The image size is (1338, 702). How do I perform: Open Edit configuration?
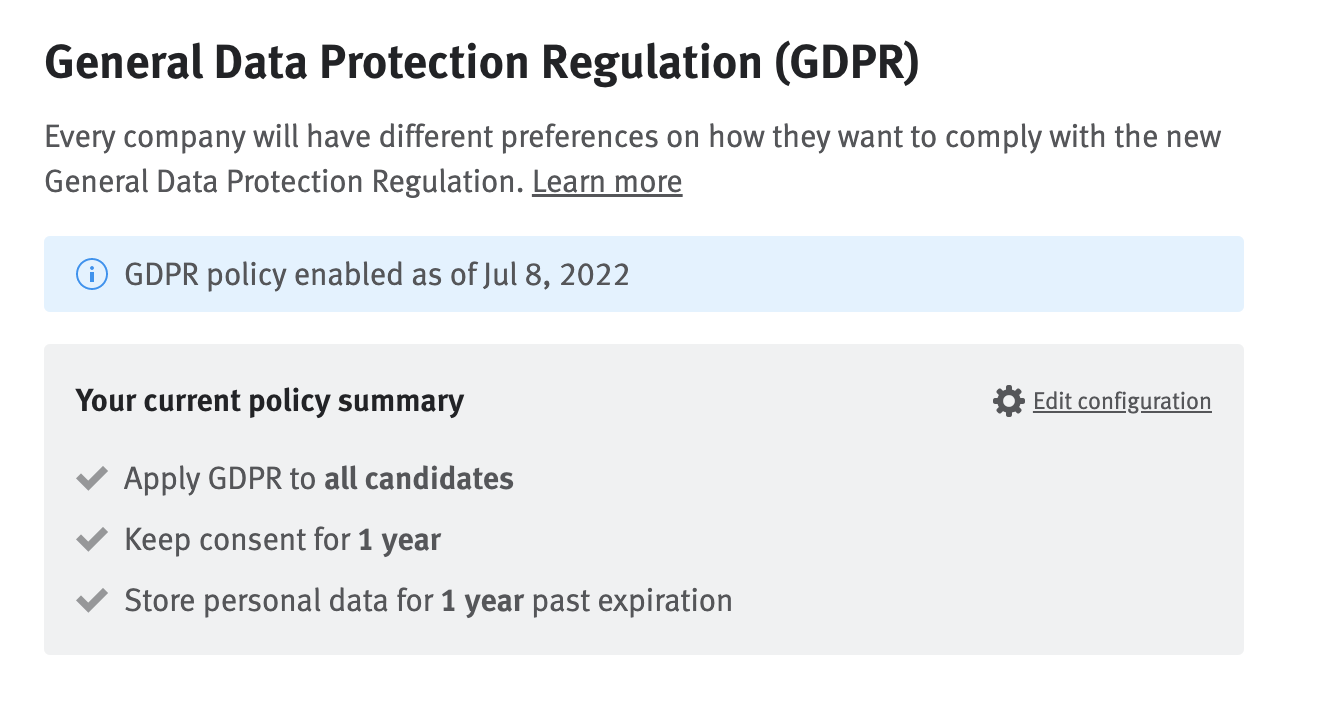(1122, 400)
